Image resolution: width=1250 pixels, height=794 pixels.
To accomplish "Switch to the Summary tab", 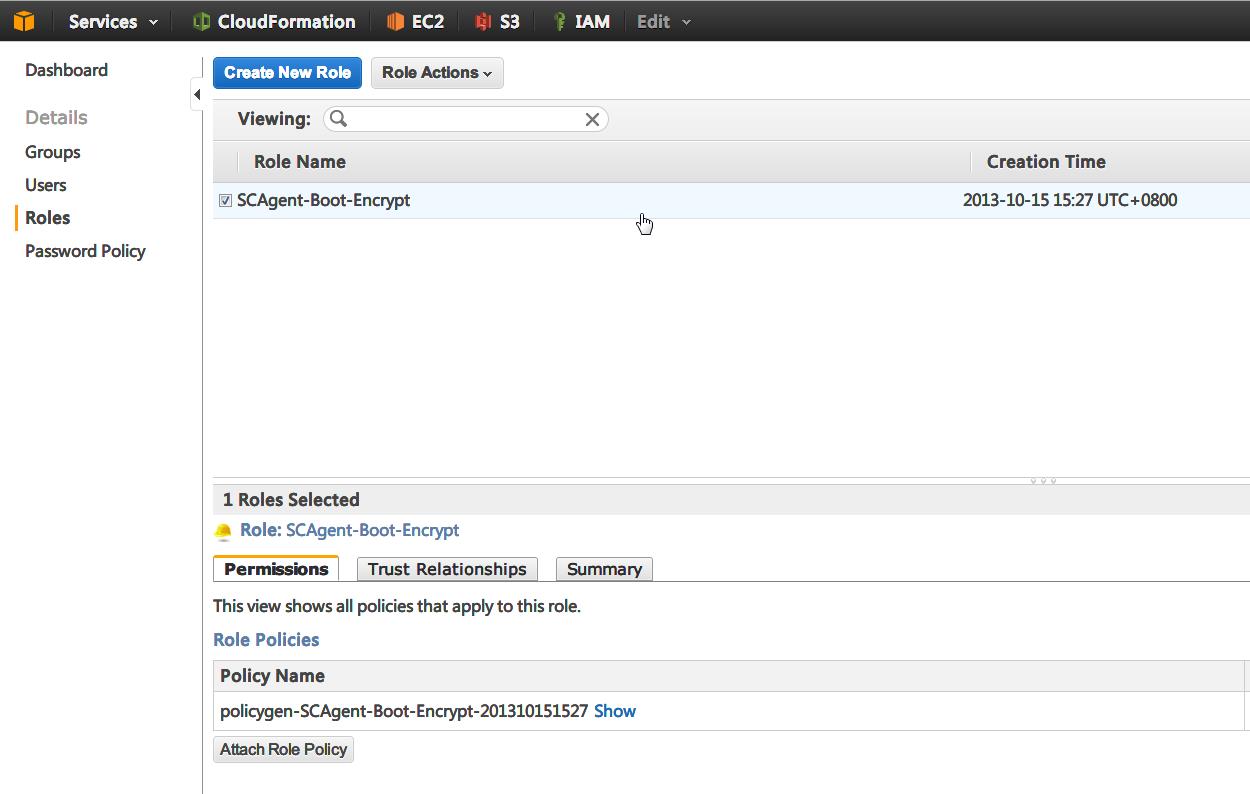I will click(x=604, y=569).
